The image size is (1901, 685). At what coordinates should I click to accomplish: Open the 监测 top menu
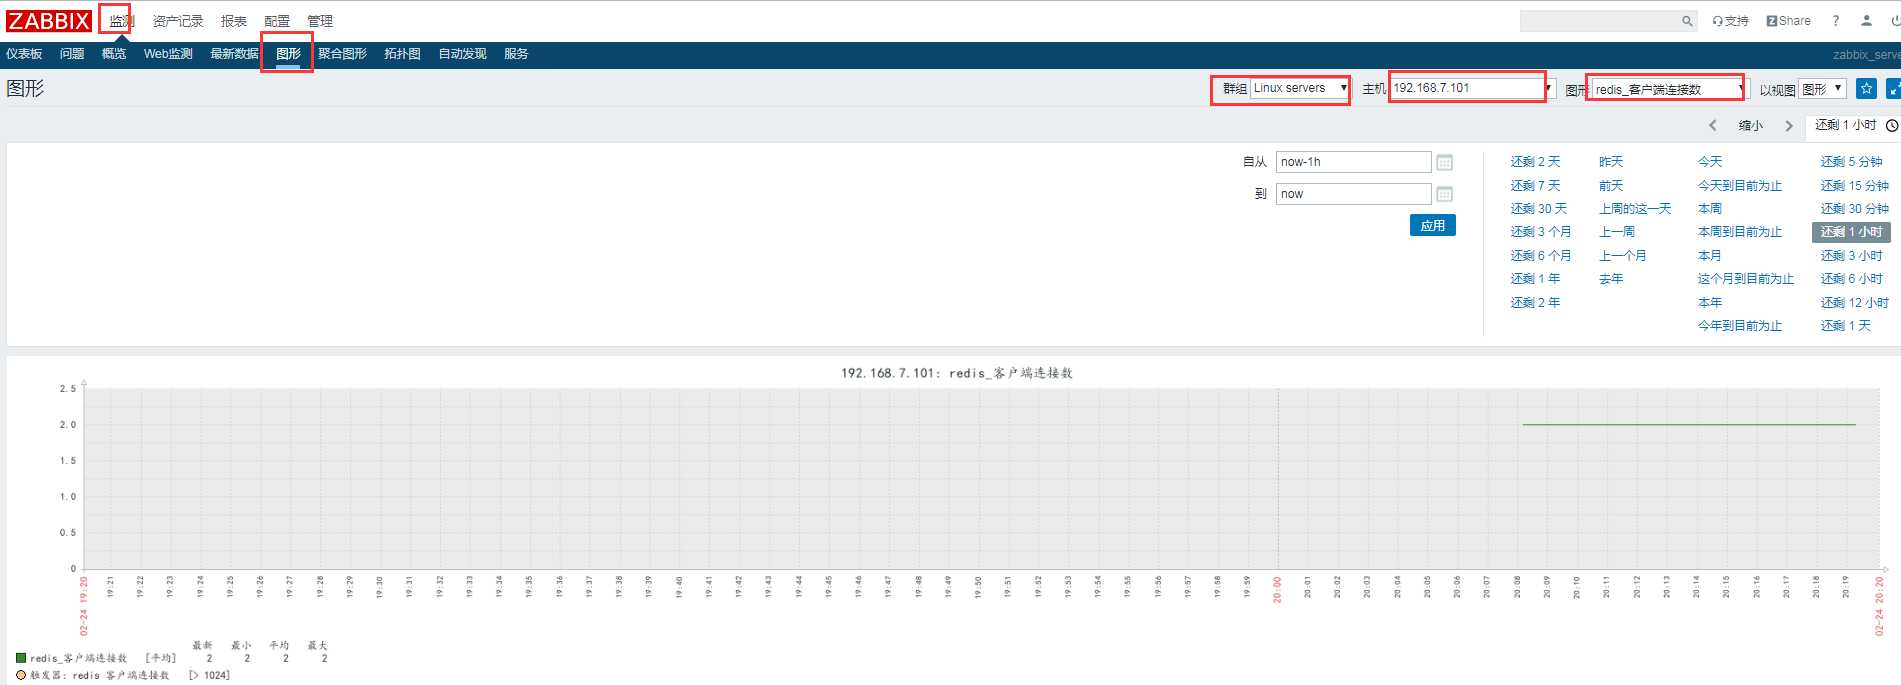point(121,21)
